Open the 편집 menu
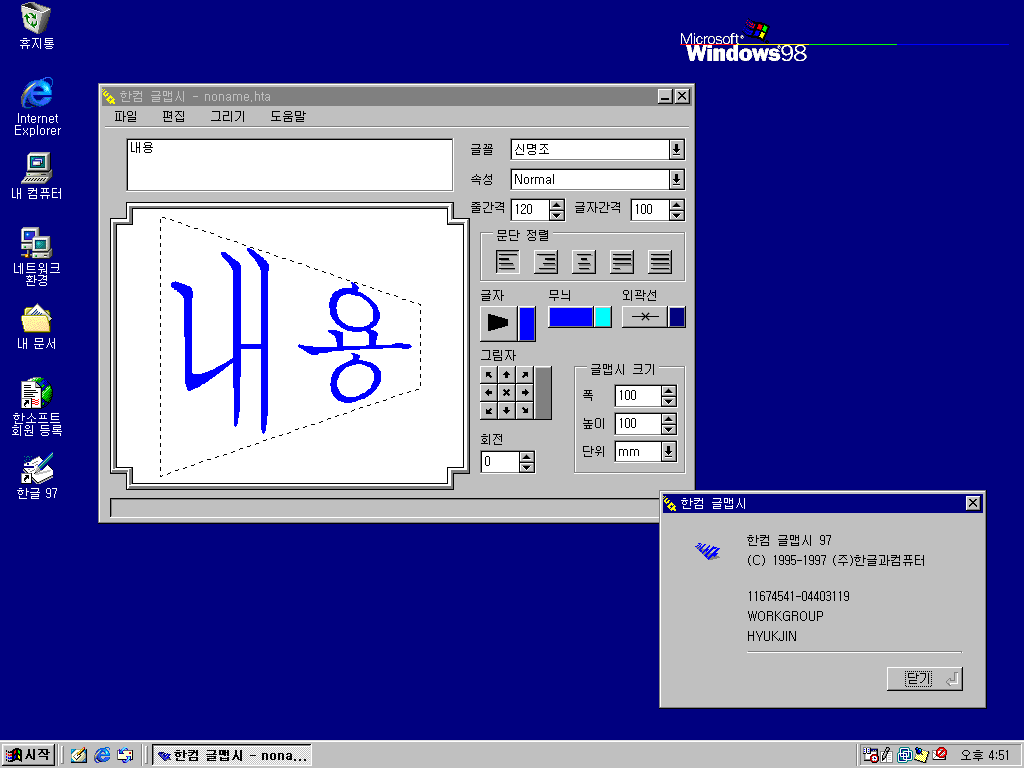Image resolution: width=1024 pixels, height=768 pixels. pos(174,116)
